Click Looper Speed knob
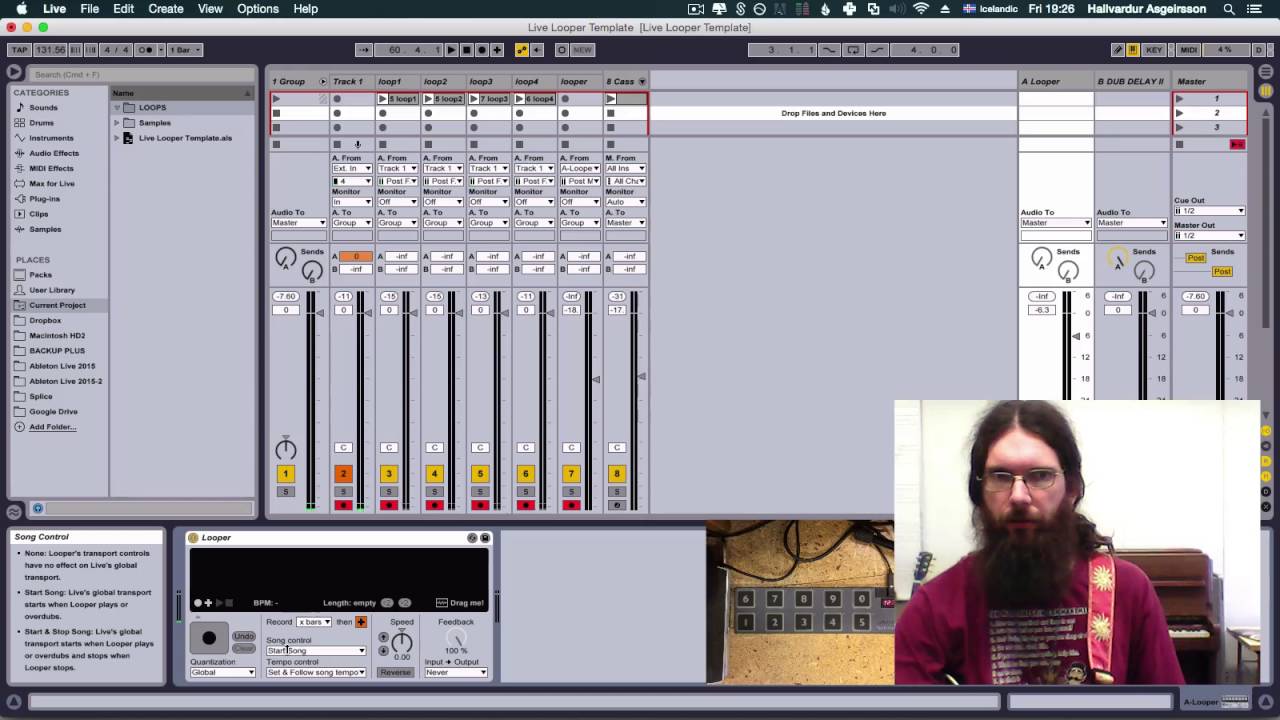The width and height of the screenshot is (1280, 720). (401, 641)
